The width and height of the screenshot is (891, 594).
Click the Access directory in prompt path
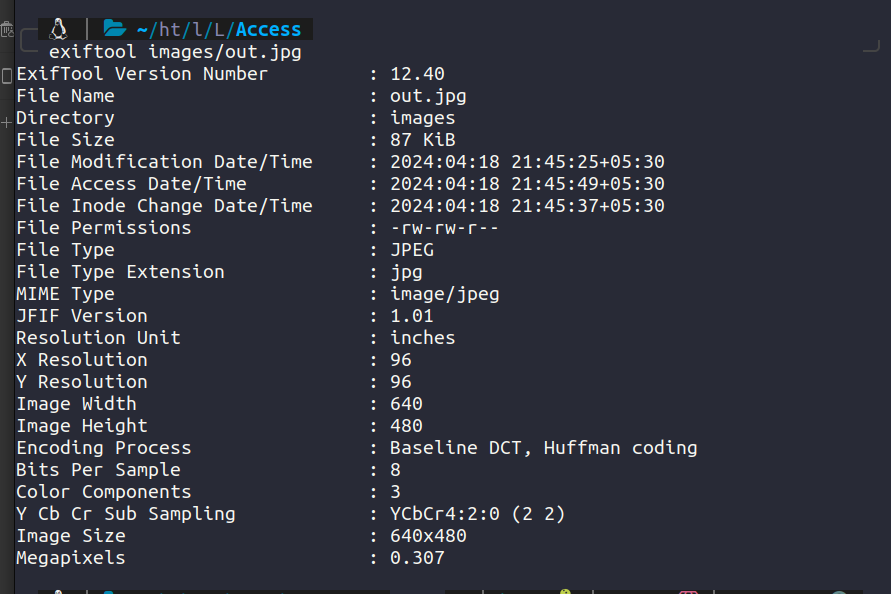point(268,29)
